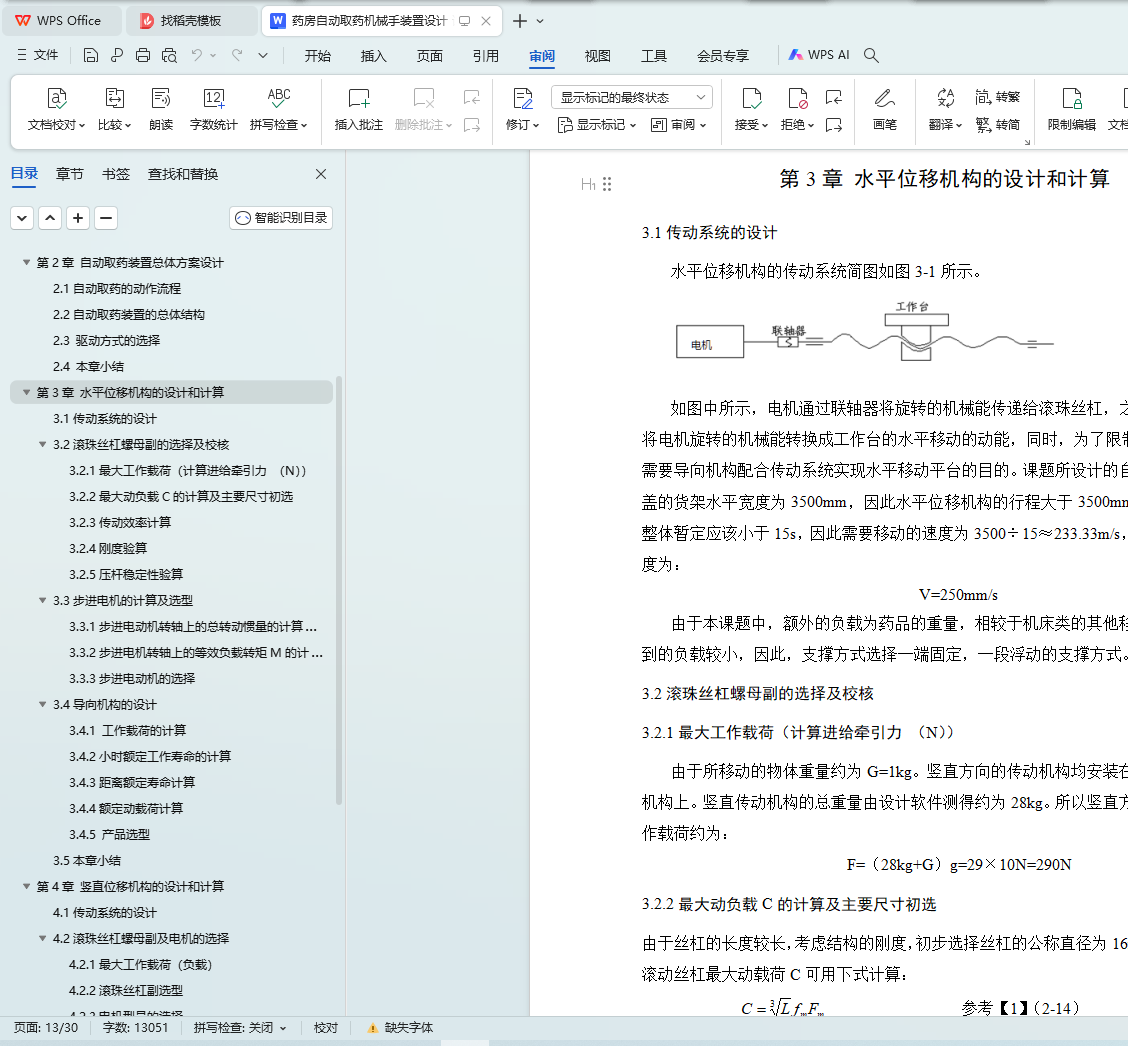Click the save icon in quick access bar
The height and width of the screenshot is (1046, 1128).
coord(91,55)
